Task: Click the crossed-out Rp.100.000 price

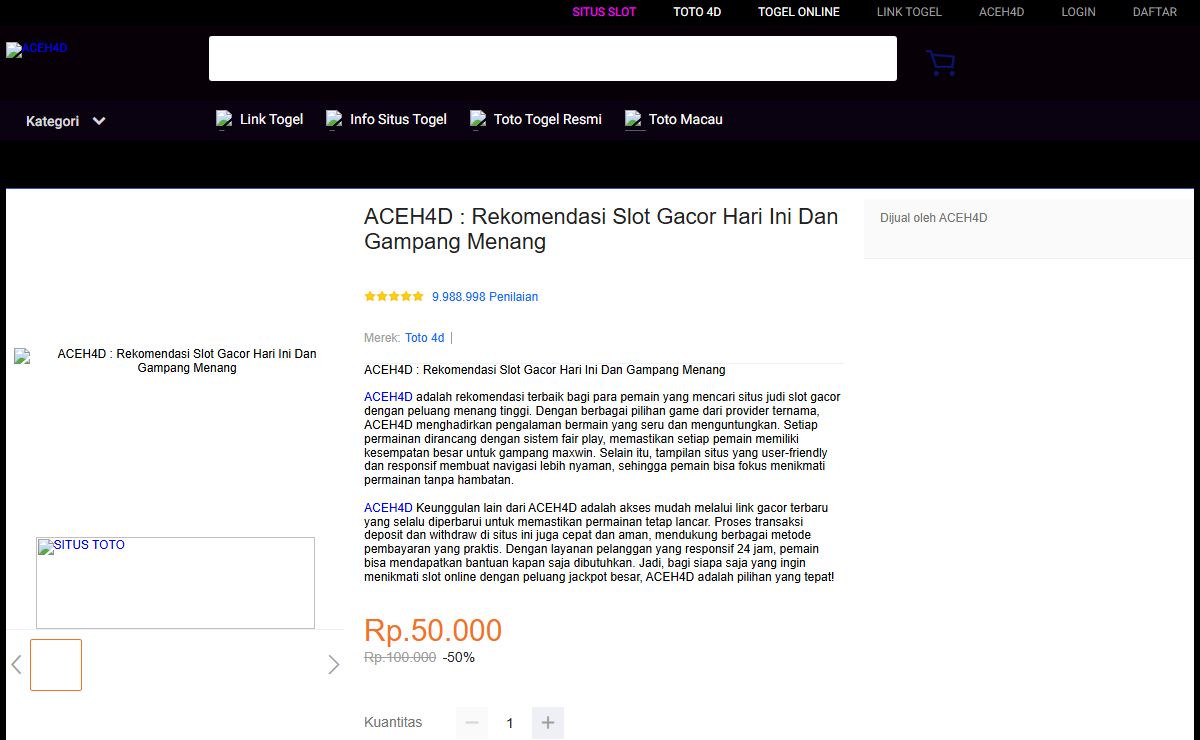Action: click(400, 657)
